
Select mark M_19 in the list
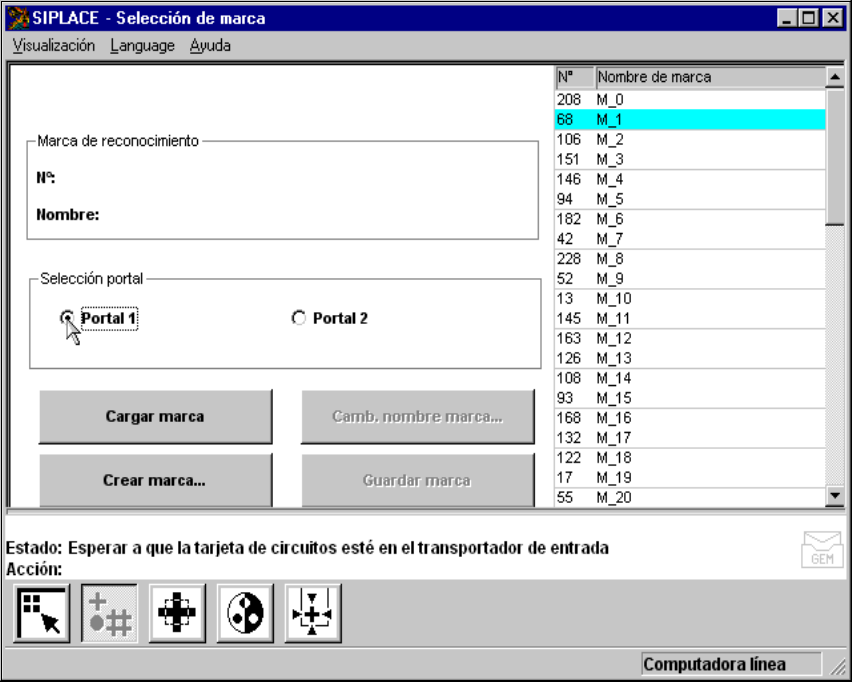(x=690, y=478)
